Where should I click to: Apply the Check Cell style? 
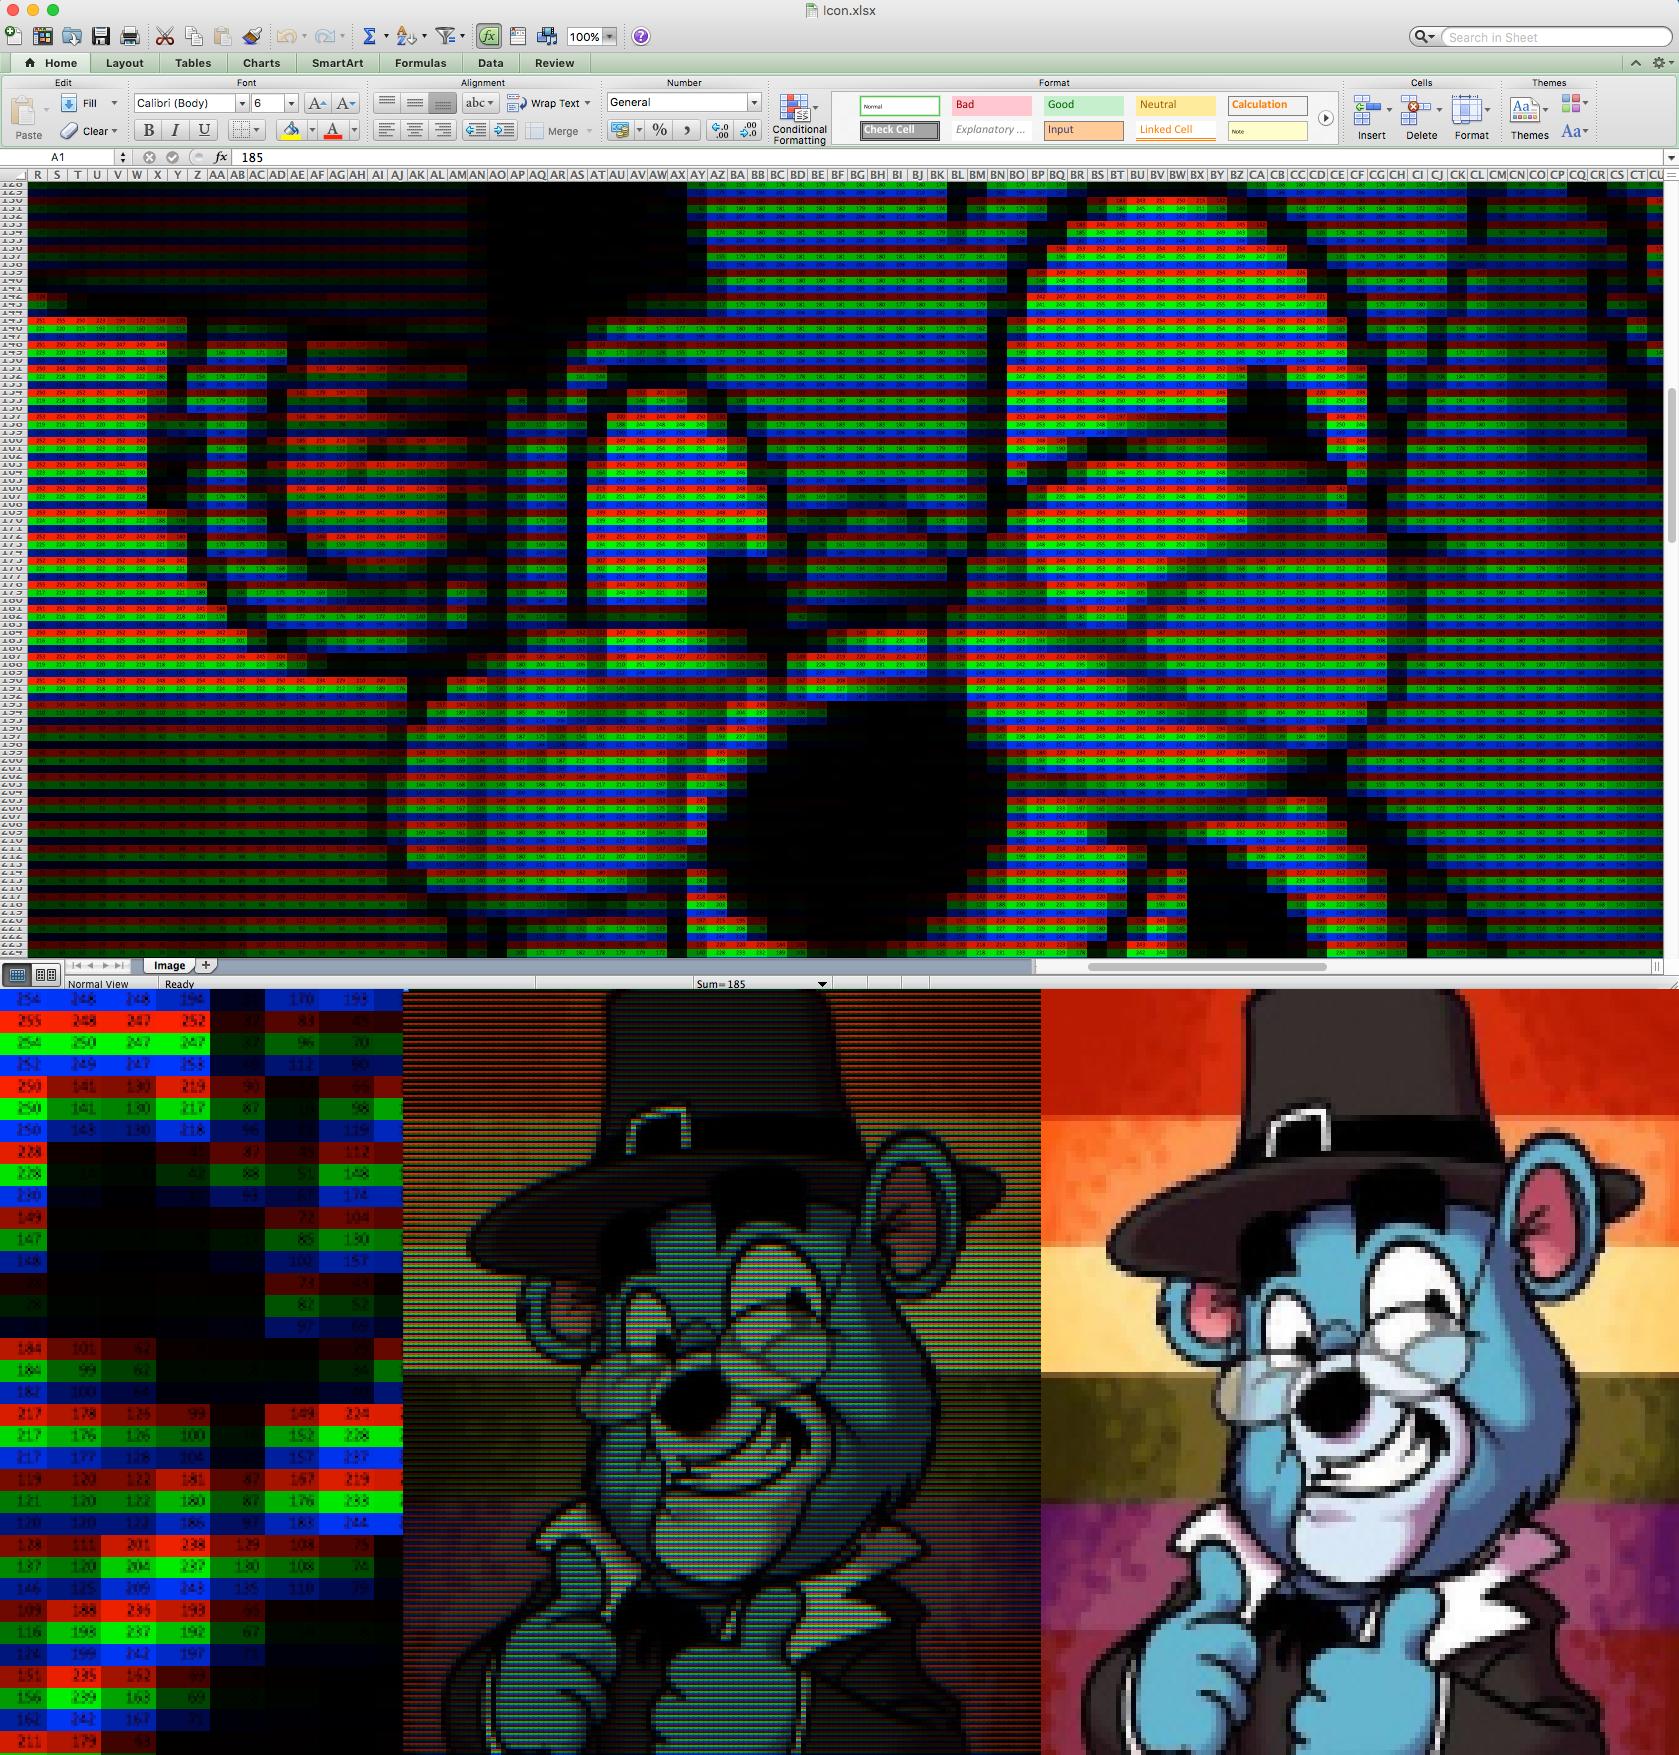[899, 130]
